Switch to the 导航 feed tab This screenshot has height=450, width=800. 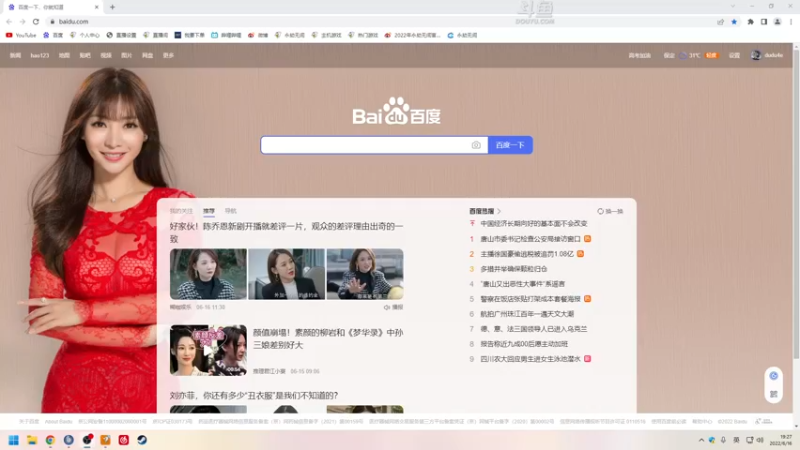point(231,211)
